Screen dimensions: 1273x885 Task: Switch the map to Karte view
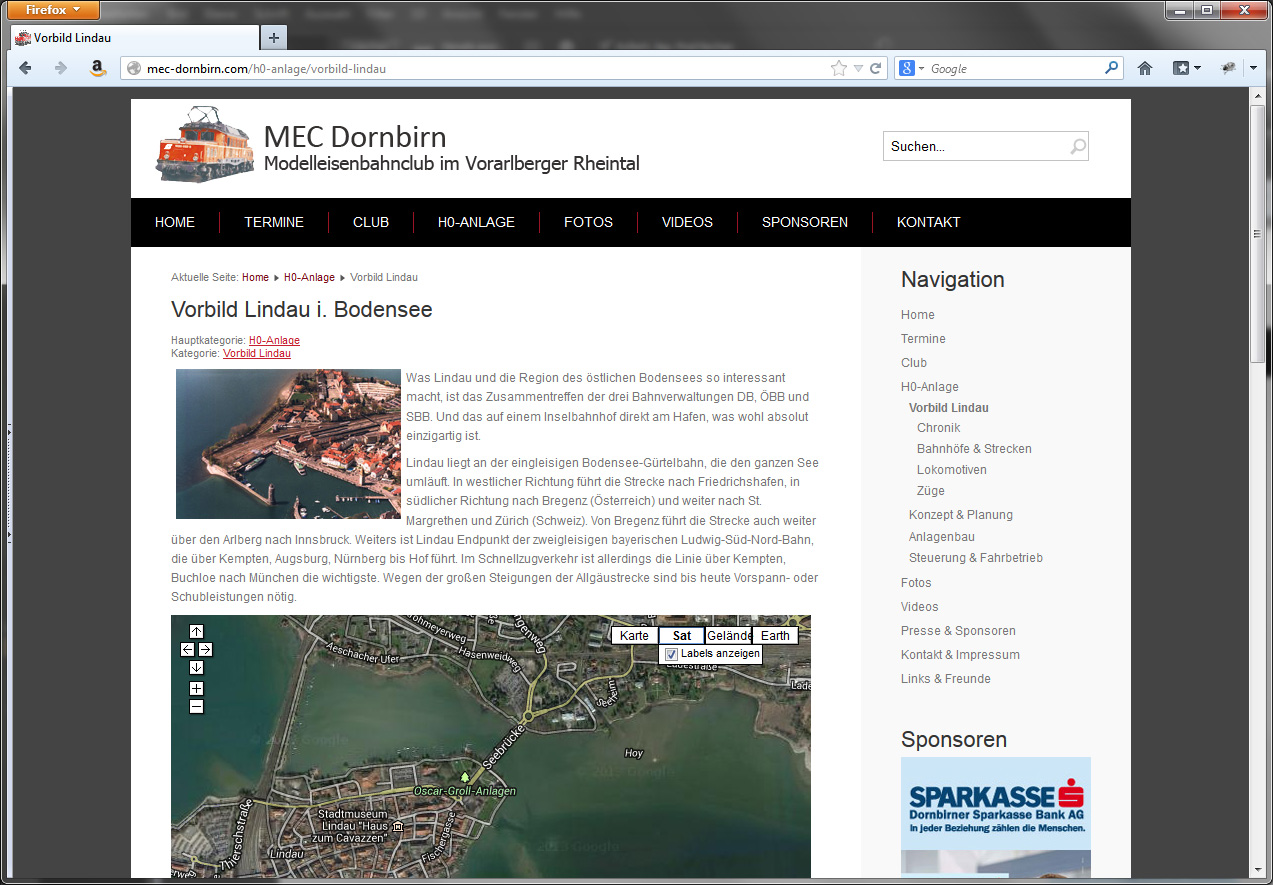[634, 635]
